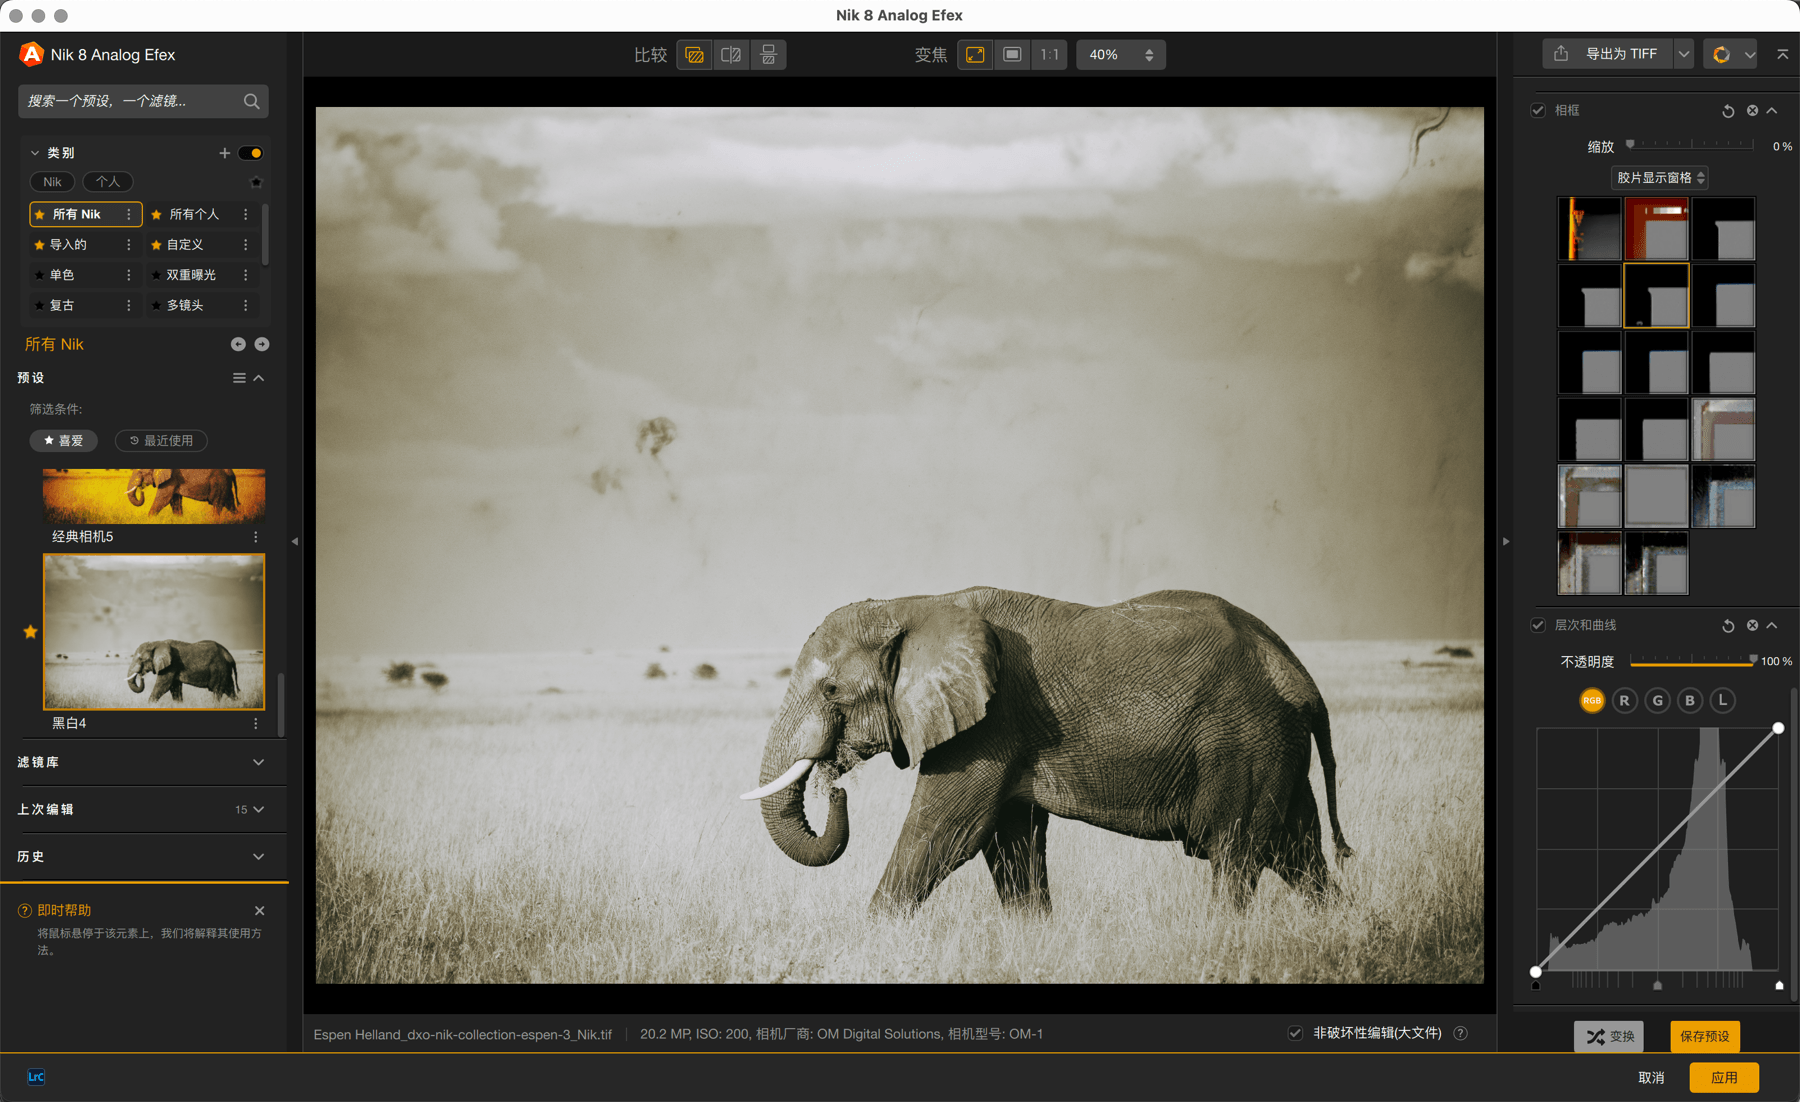Select the Nik category tab
1800x1102 pixels.
[x=52, y=182]
